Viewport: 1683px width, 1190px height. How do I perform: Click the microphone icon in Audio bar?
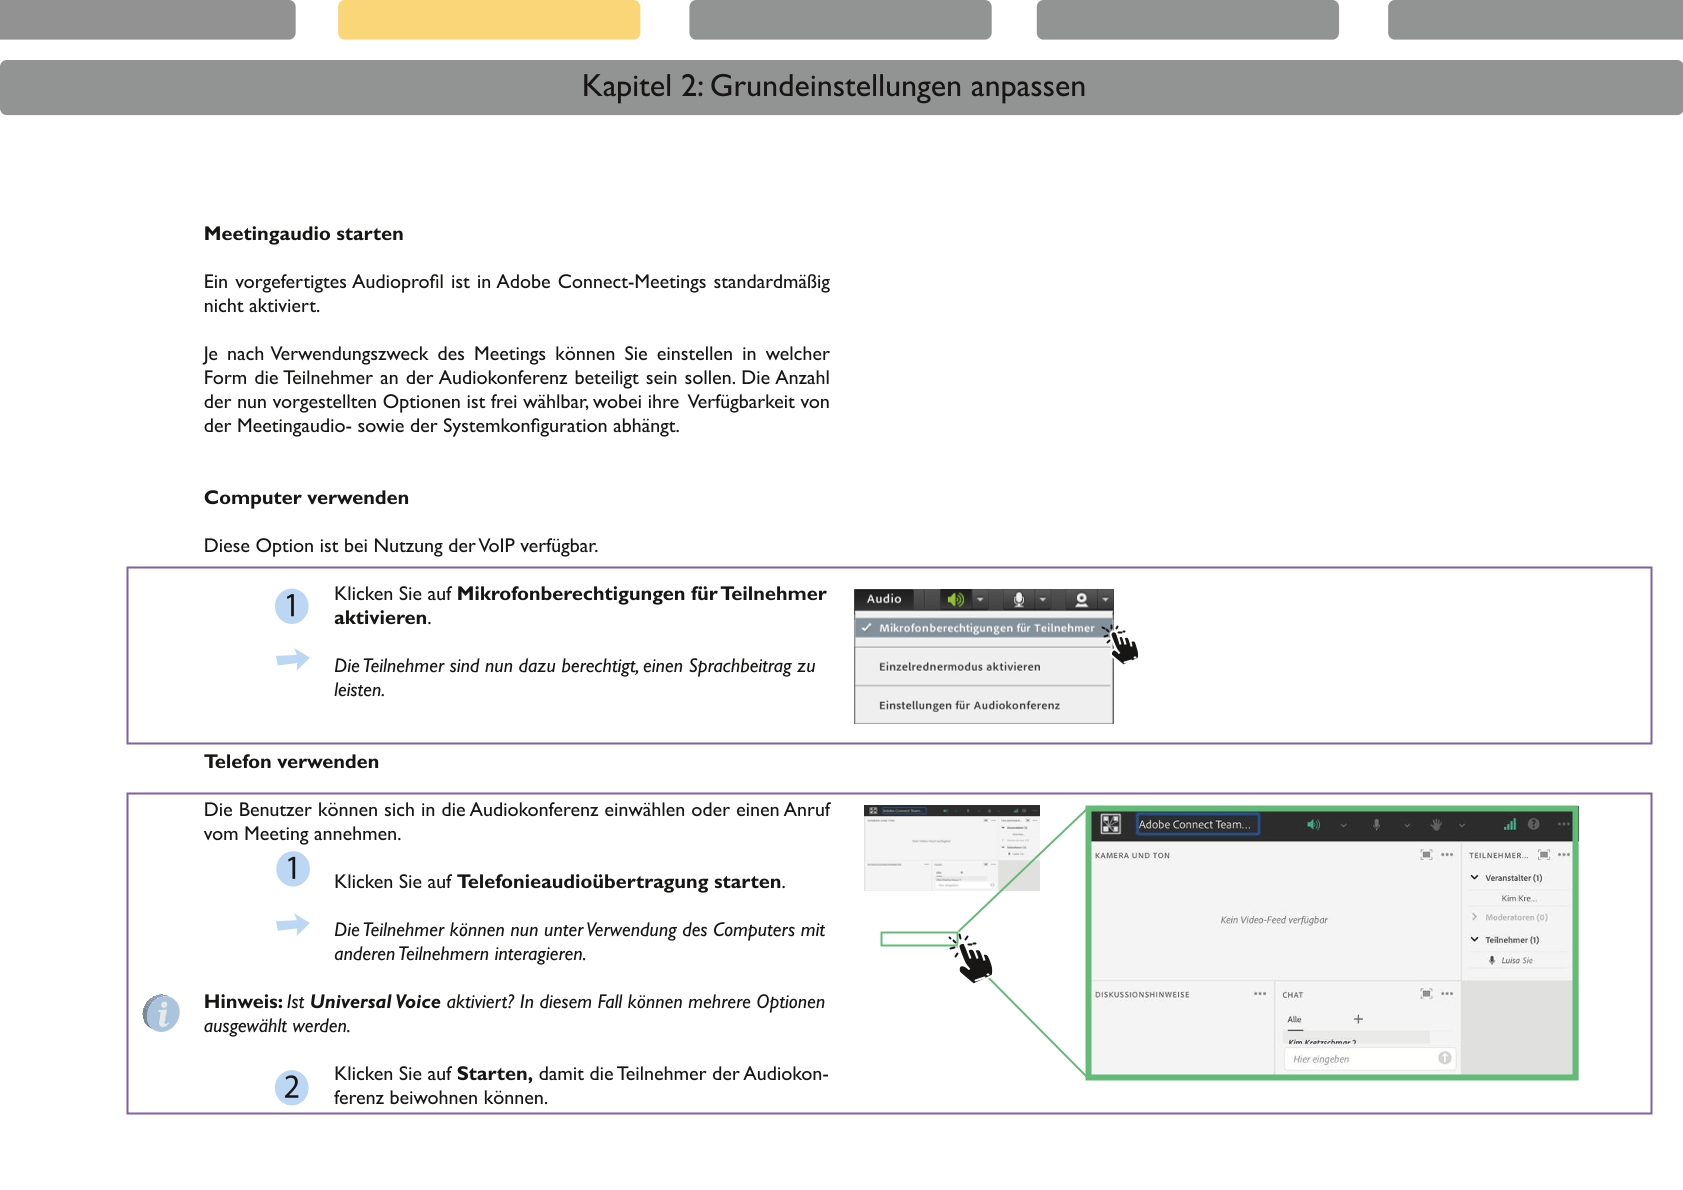click(x=1018, y=599)
